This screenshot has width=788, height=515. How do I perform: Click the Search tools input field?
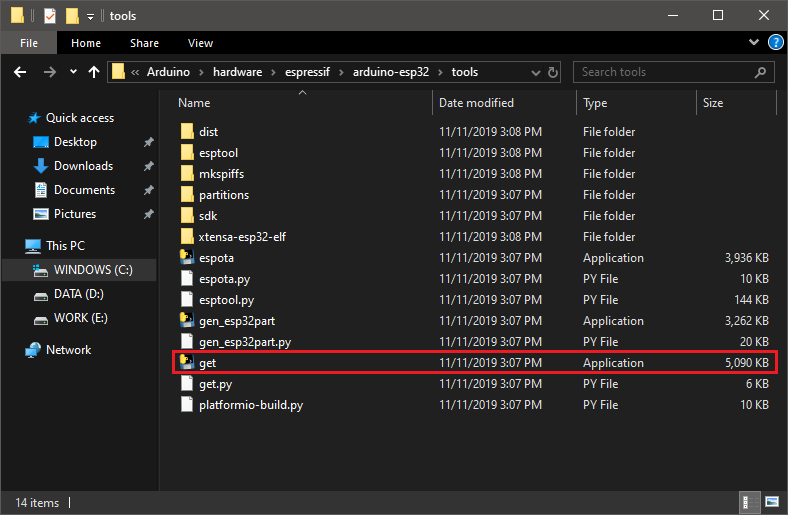665,72
